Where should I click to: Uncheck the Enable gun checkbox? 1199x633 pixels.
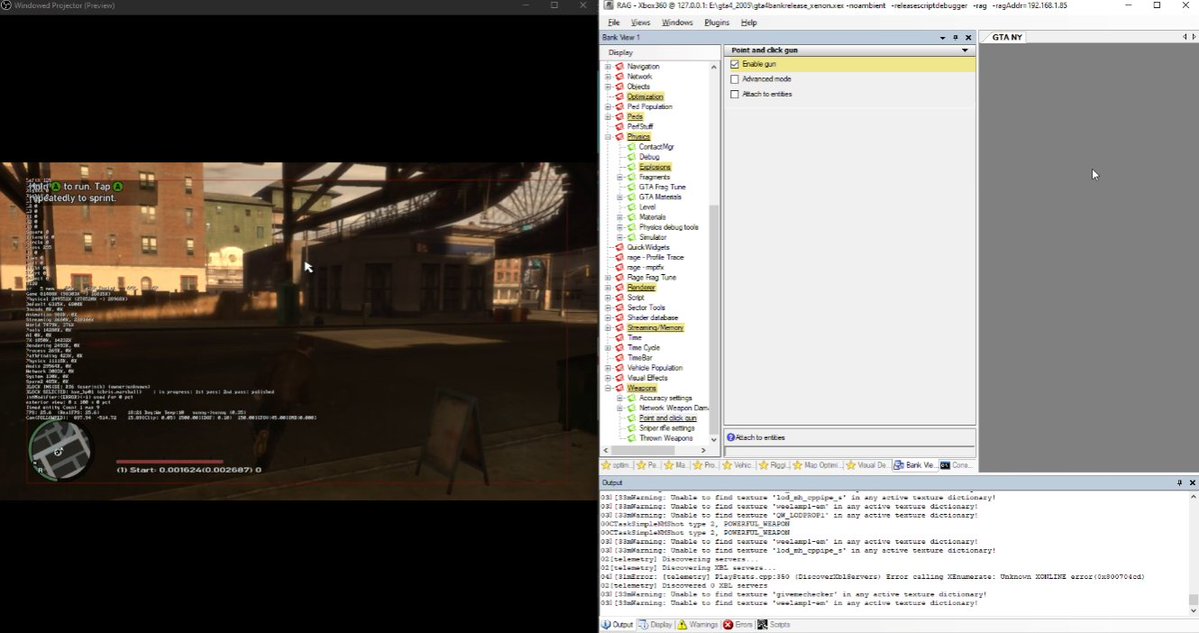[735, 64]
